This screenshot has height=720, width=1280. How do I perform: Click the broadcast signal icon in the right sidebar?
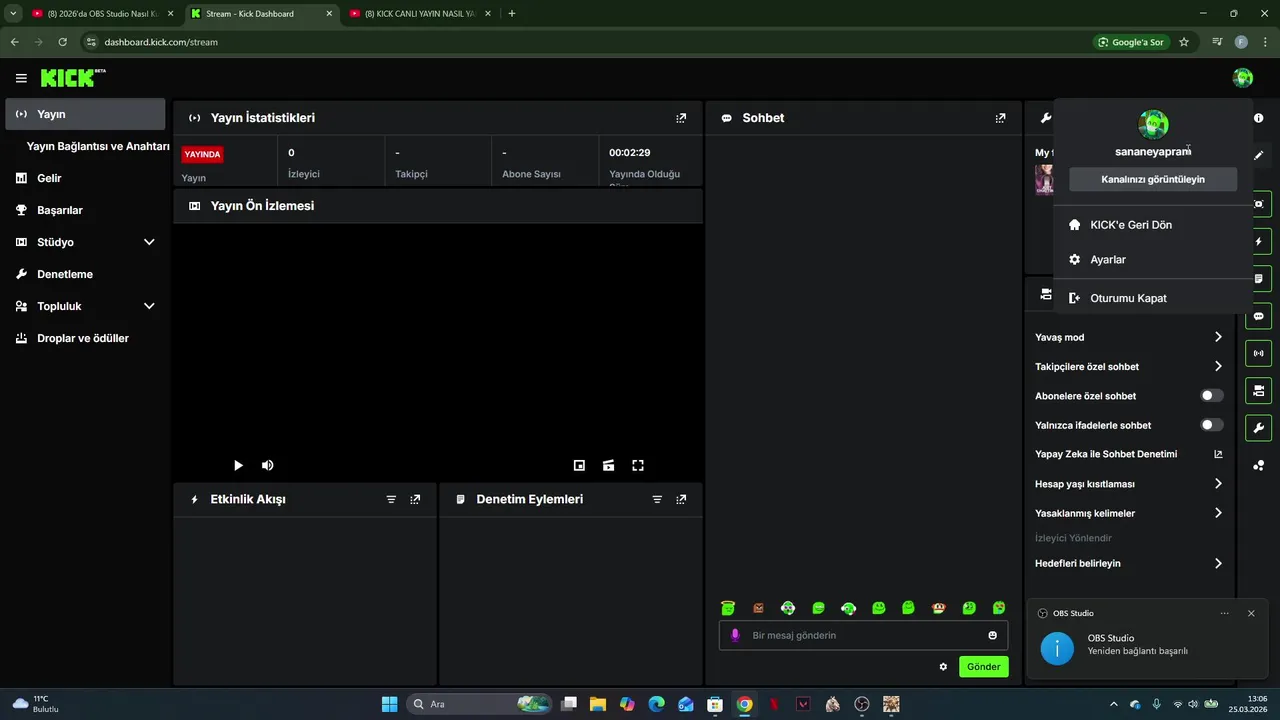coord(1258,353)
